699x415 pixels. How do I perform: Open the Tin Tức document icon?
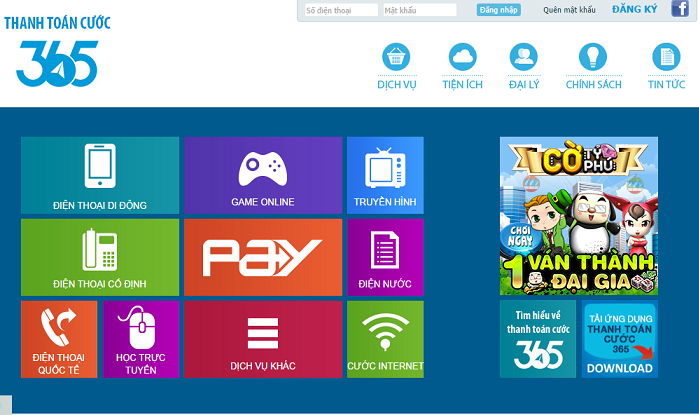pos(666,57)
